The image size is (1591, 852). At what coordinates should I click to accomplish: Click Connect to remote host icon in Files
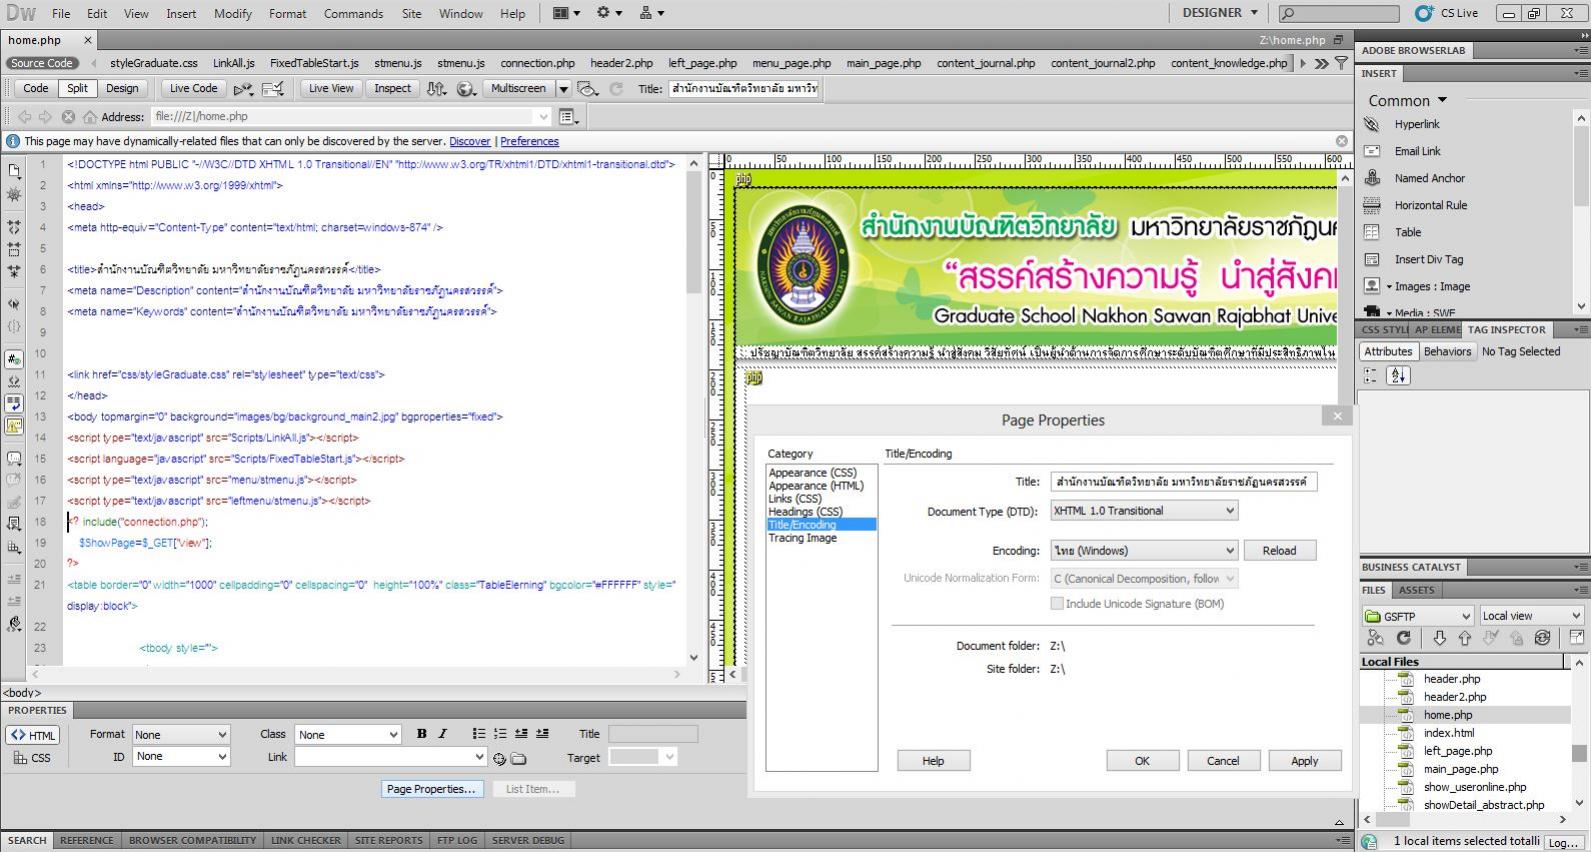pos(1376,637)
